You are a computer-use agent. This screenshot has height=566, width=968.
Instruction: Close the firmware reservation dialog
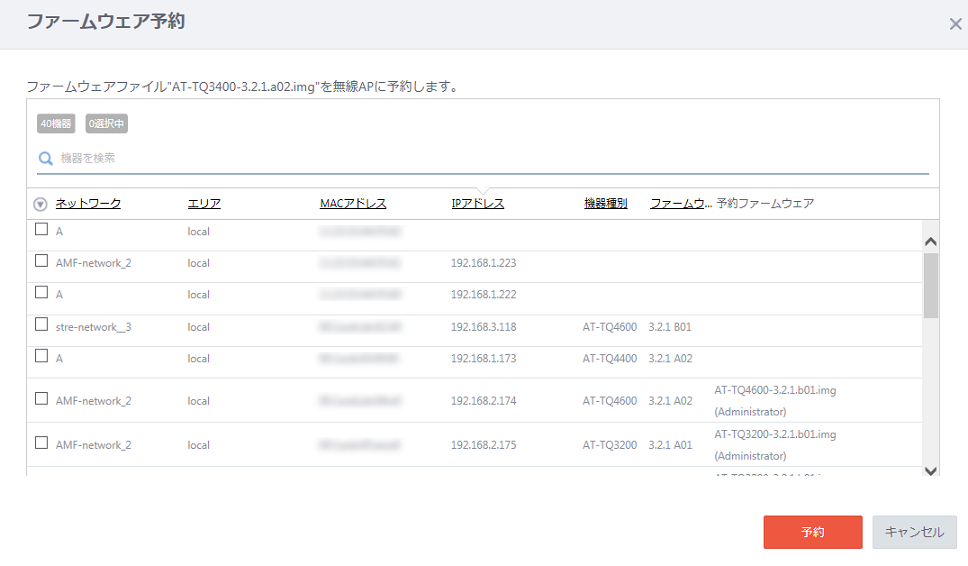tap(955, 24)
